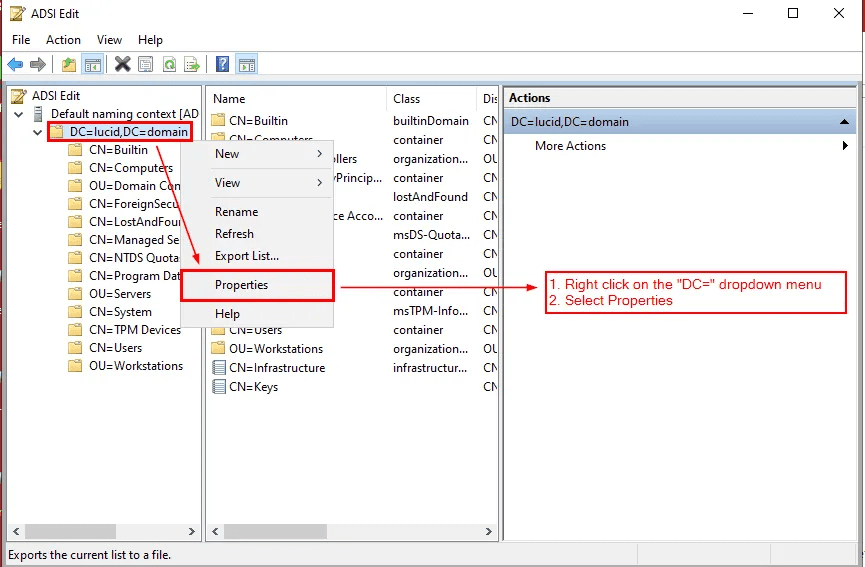Click the Properties toolbar icon
This screenshot has width=865, height=567.
point(146,65)
